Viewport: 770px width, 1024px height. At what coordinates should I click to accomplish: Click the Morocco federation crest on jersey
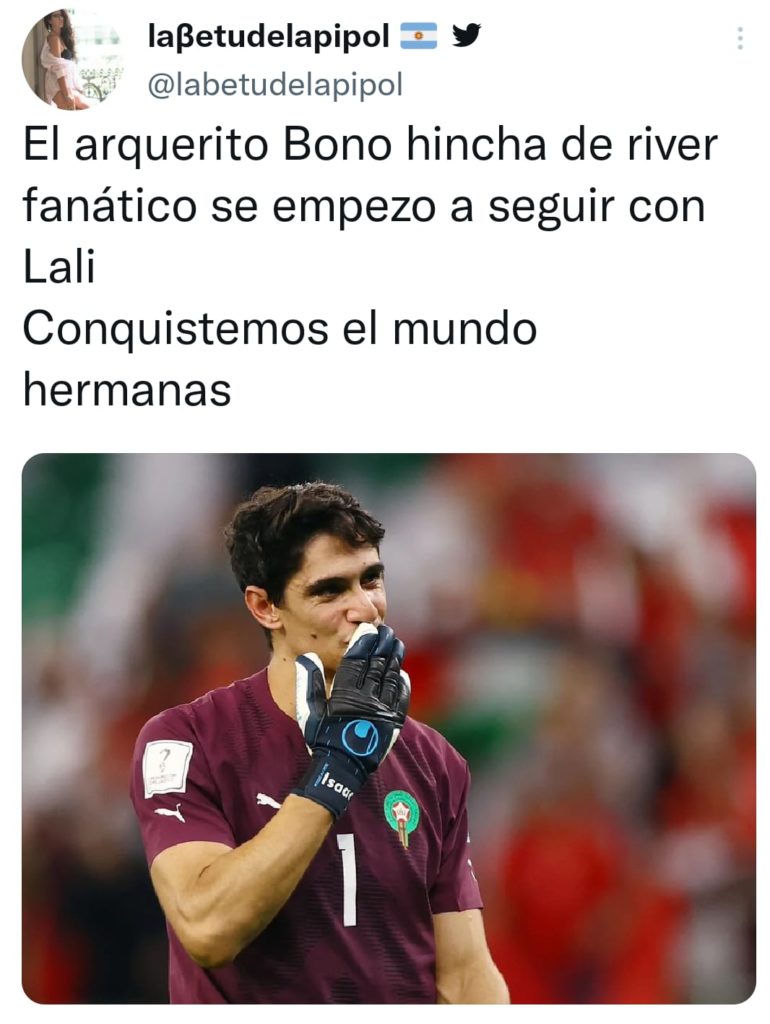click(401, 817)
